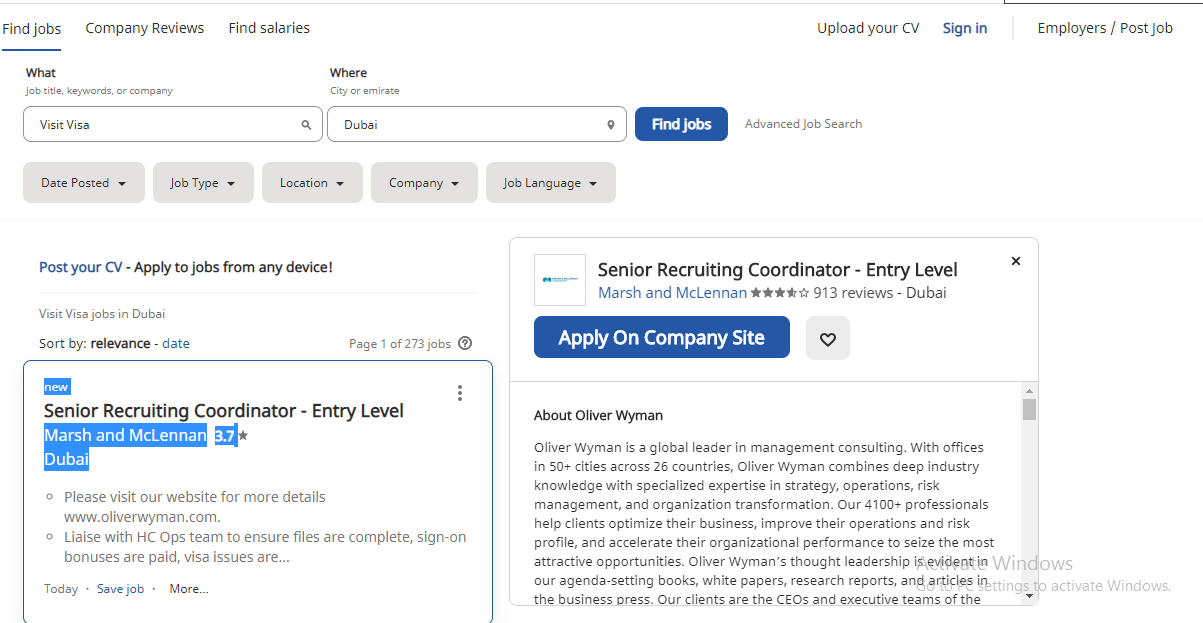Click the details panel scrollbar thumb
This screenshot has height=623, width=1203.
pos(1029,409)
